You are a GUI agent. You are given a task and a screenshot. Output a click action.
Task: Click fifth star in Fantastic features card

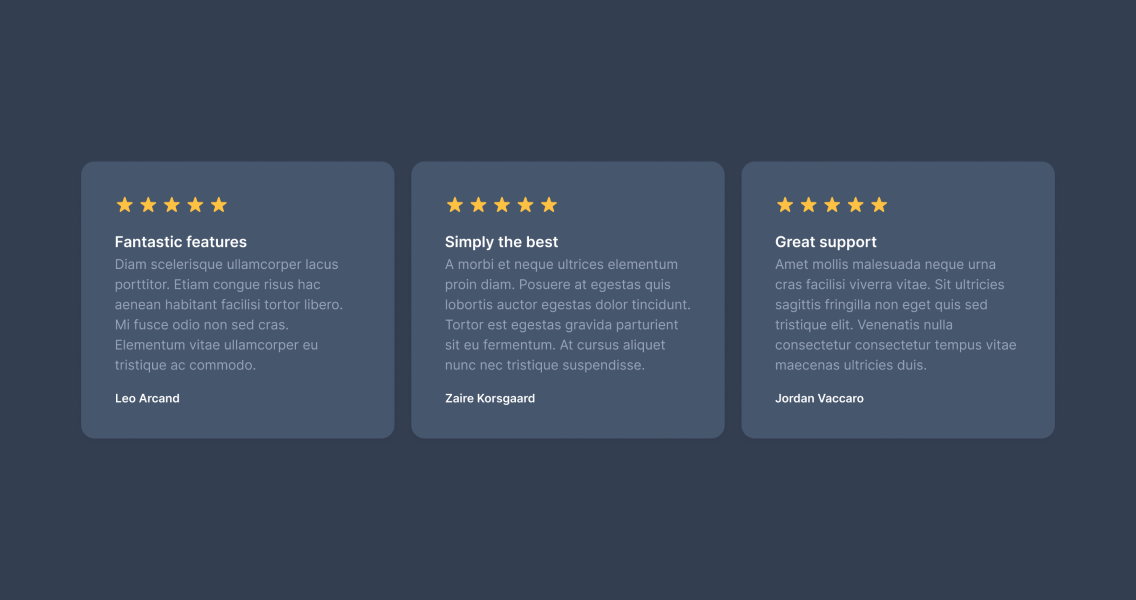tap(219, 205)
